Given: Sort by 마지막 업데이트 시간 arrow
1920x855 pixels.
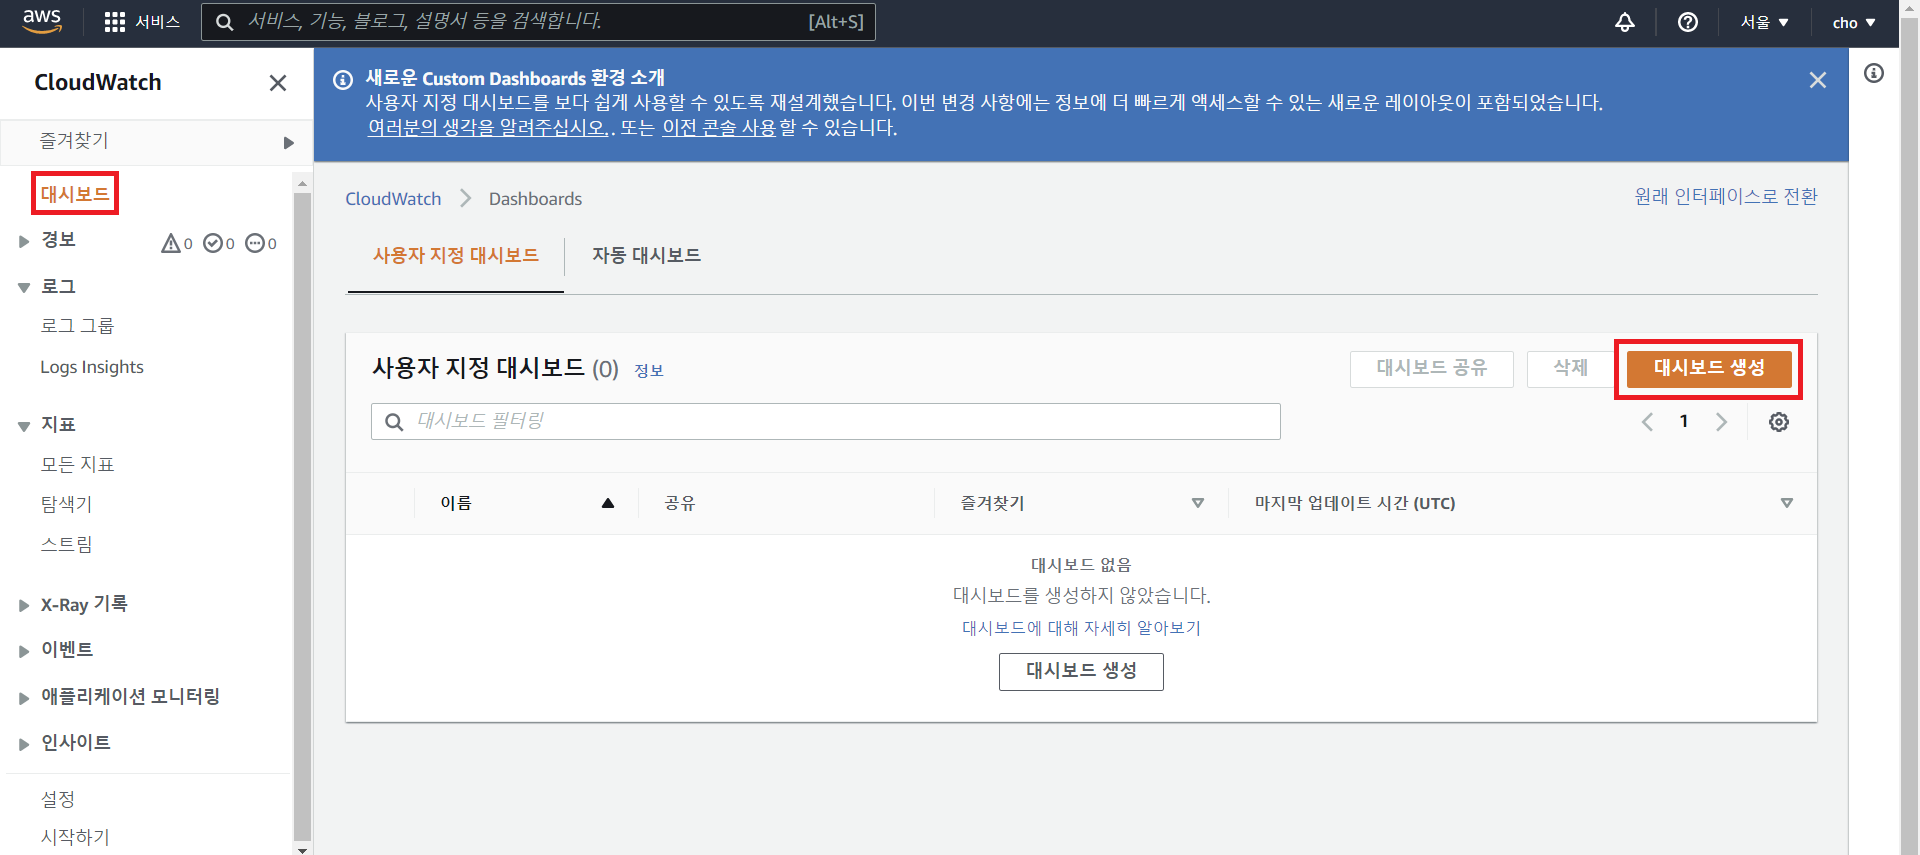Looking at the screenshot, I should tap(1787, 503).
